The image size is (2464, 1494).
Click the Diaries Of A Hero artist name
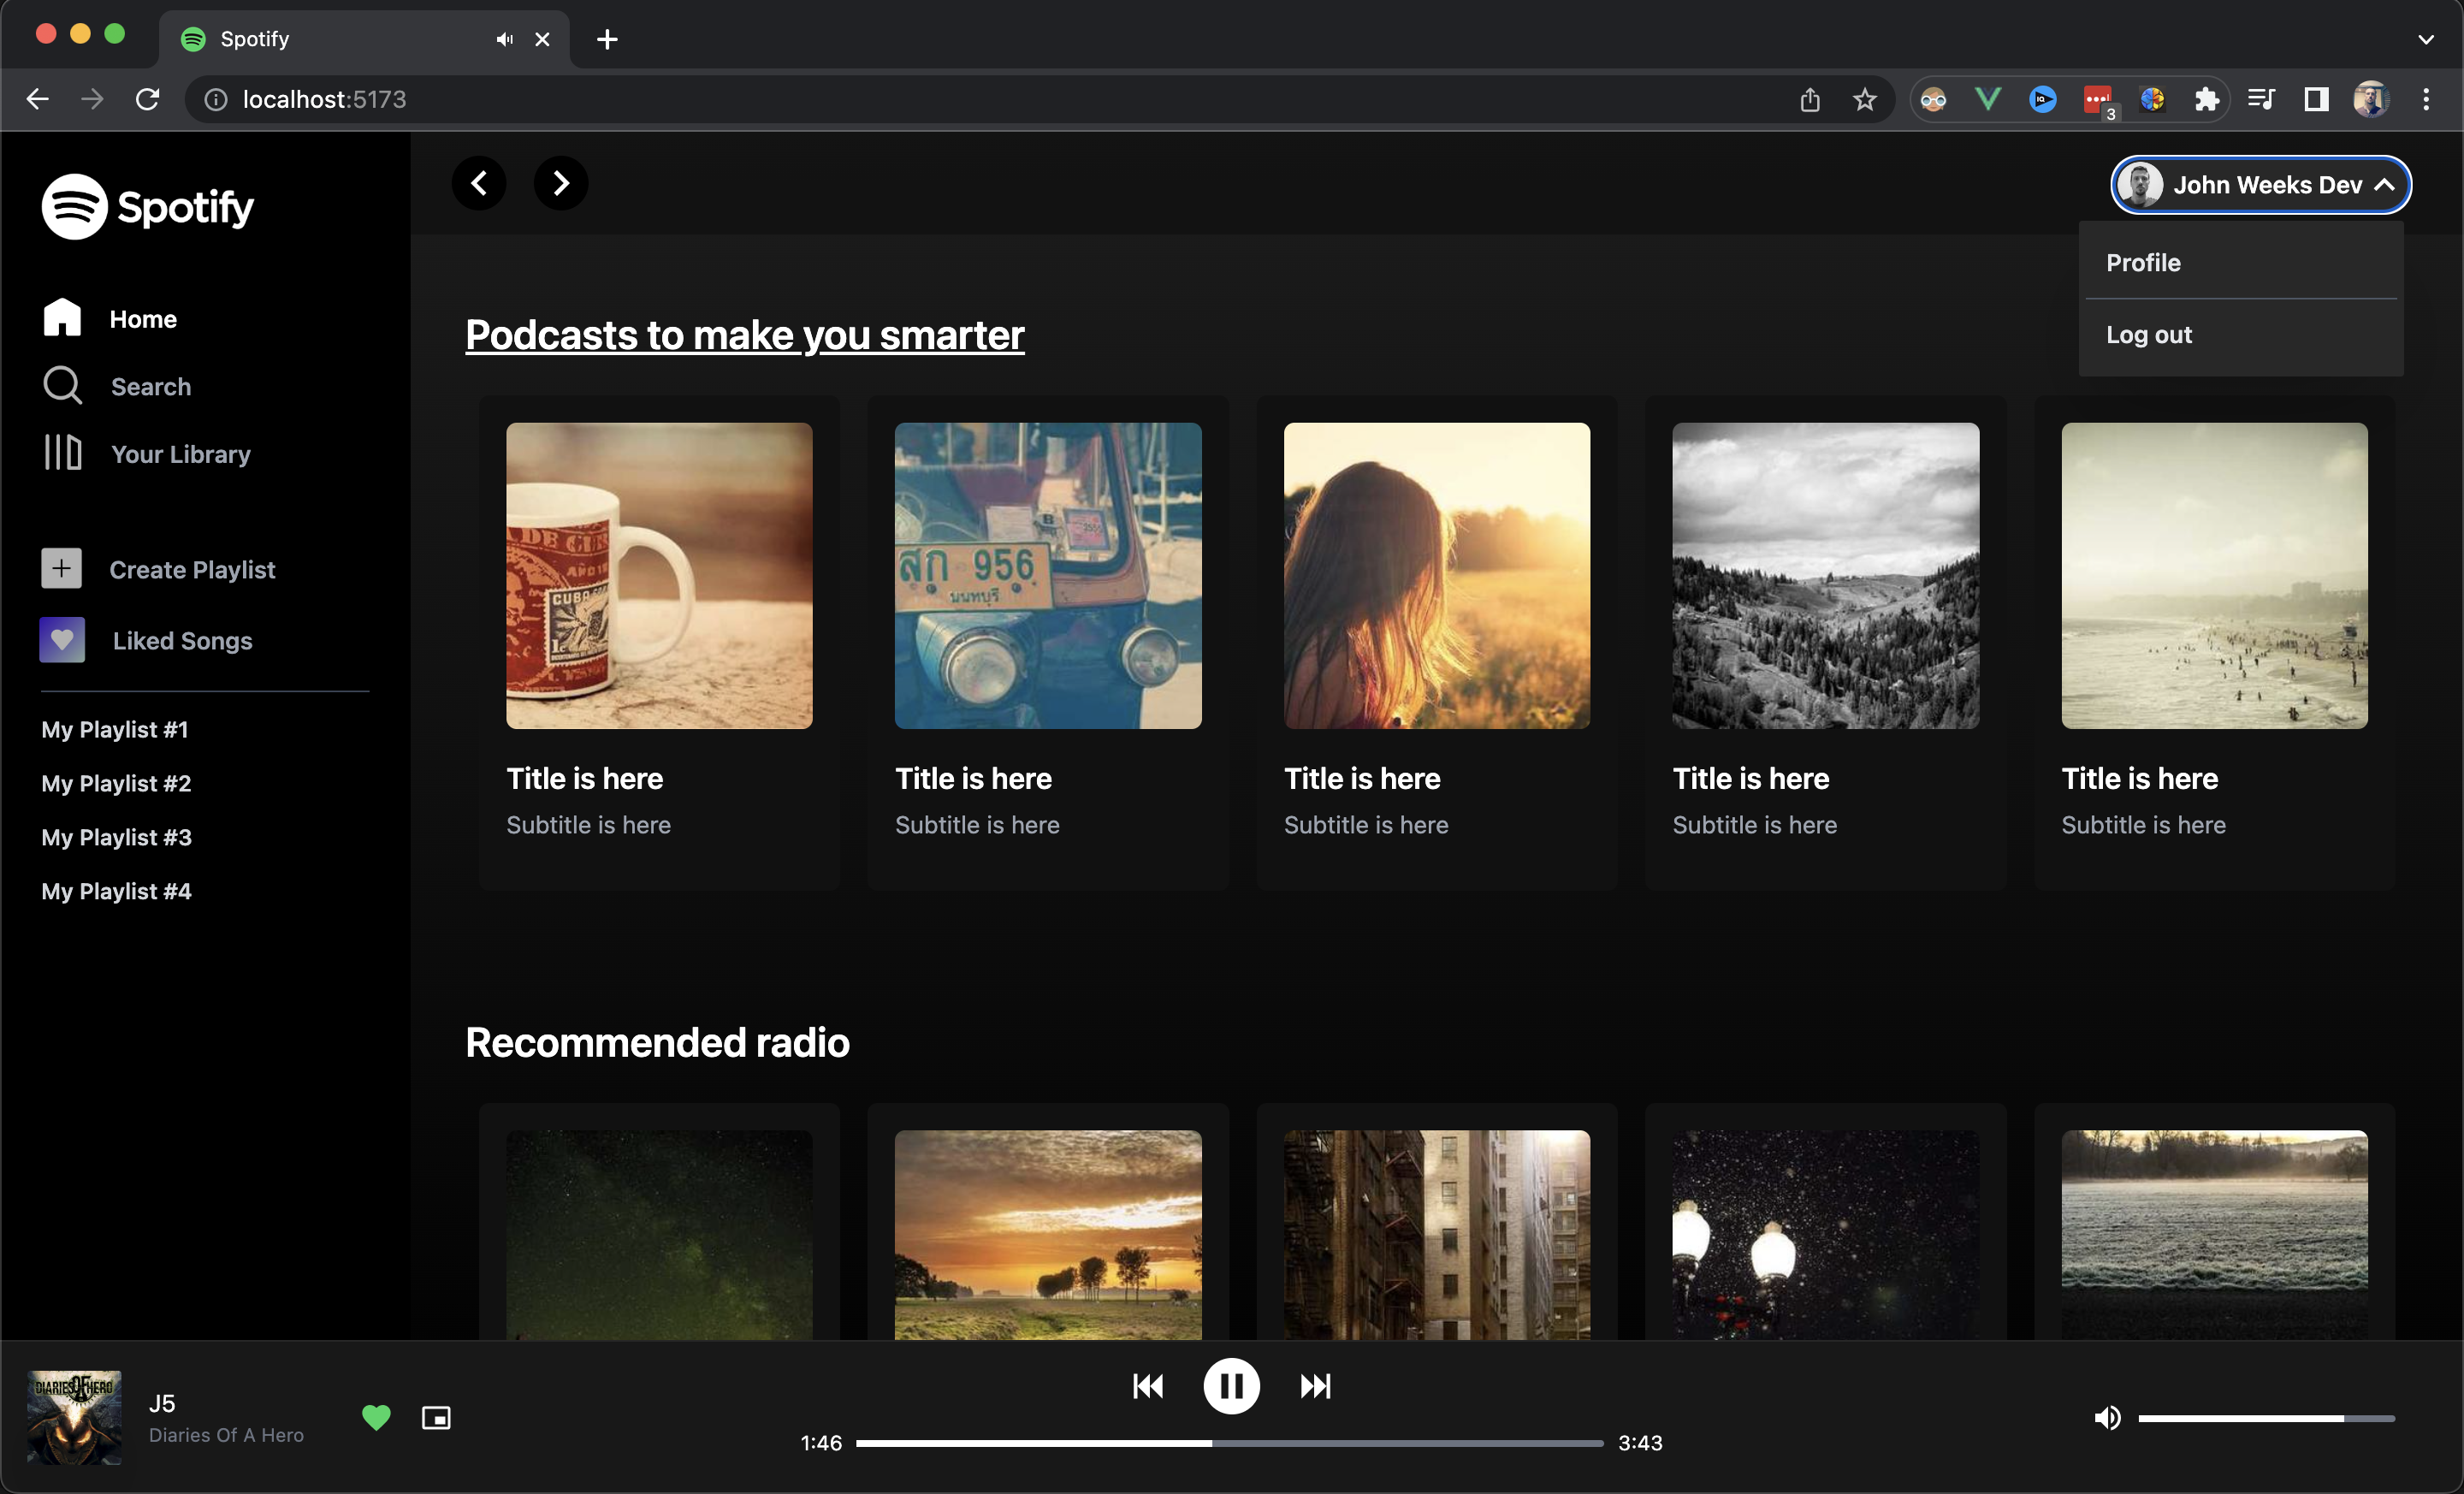pyautogui.click(x=226, y=1435)
